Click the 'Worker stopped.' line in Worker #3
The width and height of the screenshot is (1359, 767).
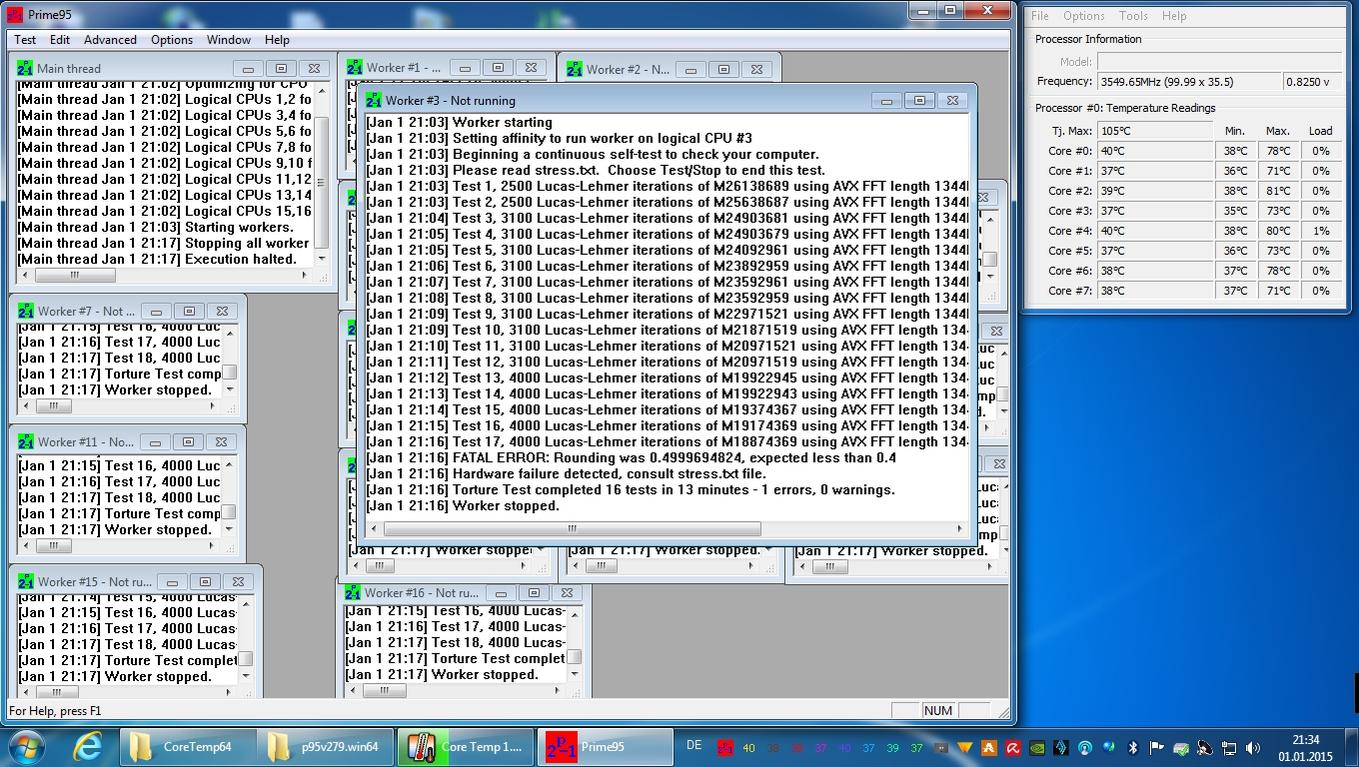coord(463,506)
